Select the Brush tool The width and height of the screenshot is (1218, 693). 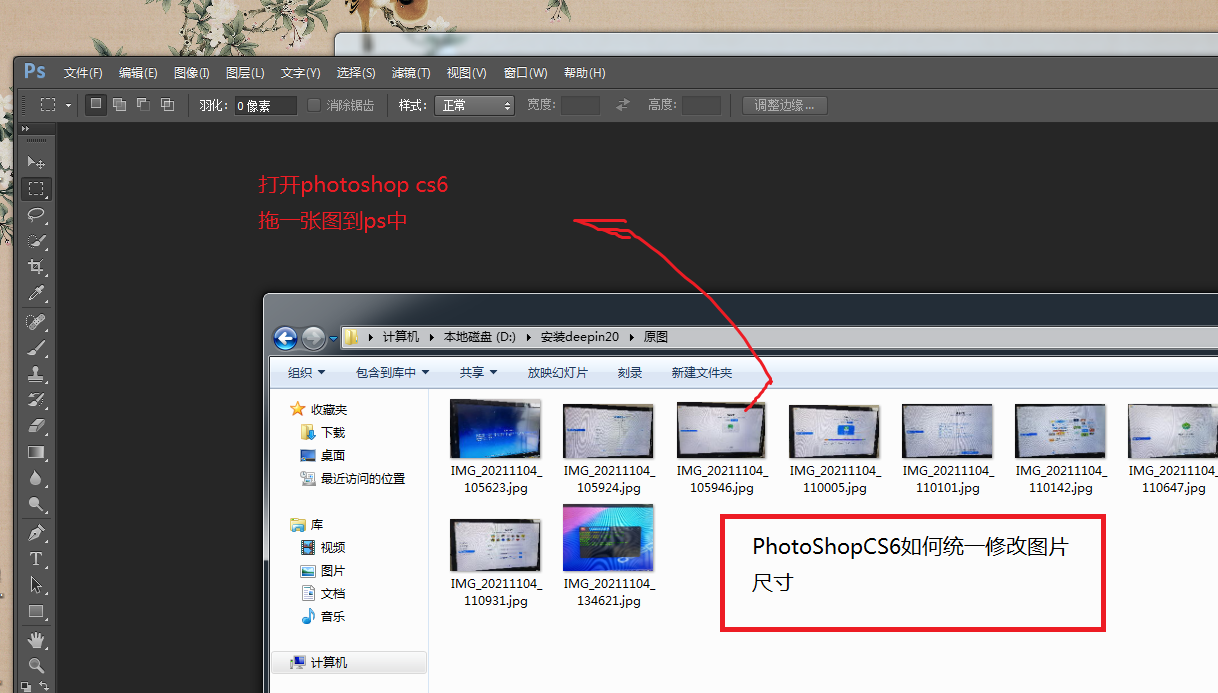36,348
